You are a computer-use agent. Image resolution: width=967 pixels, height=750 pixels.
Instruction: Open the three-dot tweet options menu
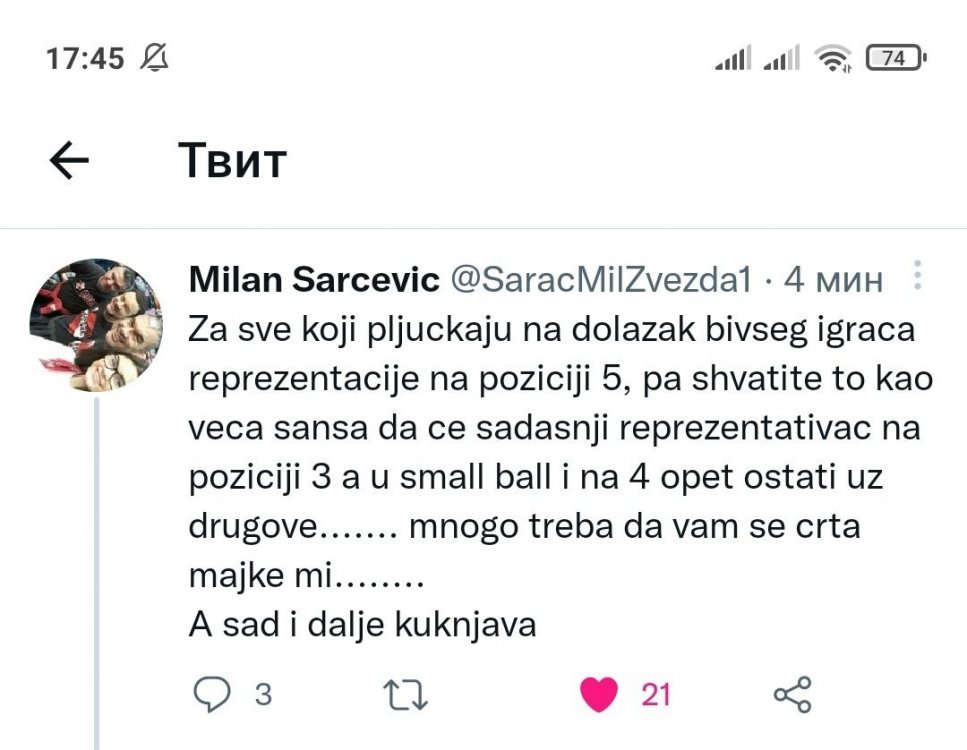918,276
